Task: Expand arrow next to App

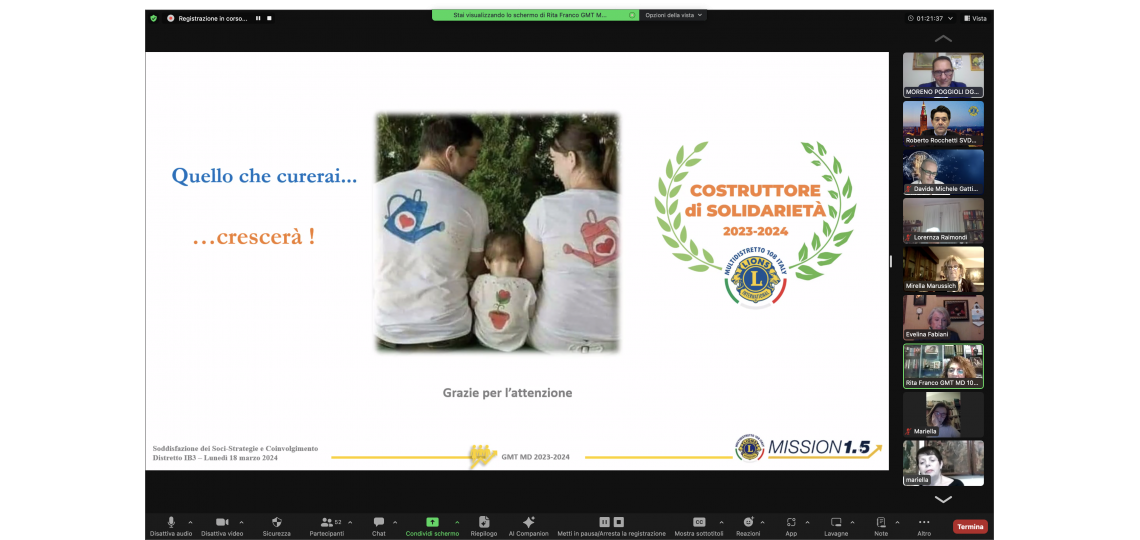Action: tap(807, 522)
